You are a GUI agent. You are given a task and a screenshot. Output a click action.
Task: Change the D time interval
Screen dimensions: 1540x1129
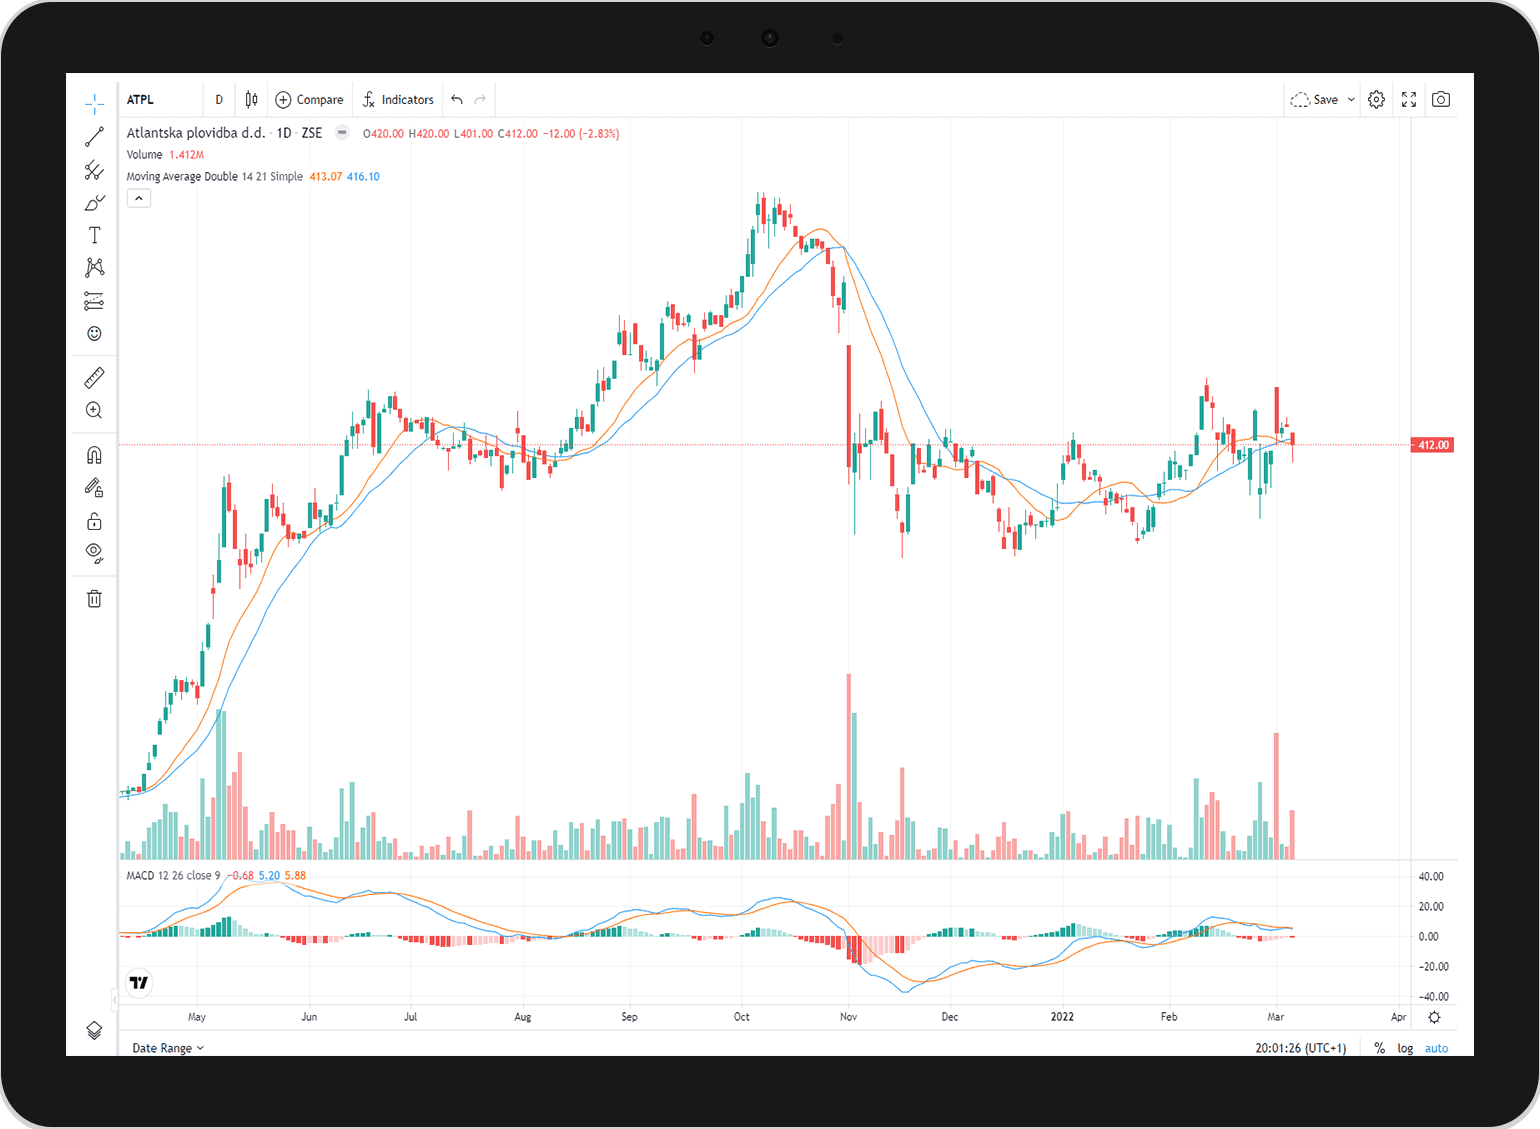(x=219, y=100)
